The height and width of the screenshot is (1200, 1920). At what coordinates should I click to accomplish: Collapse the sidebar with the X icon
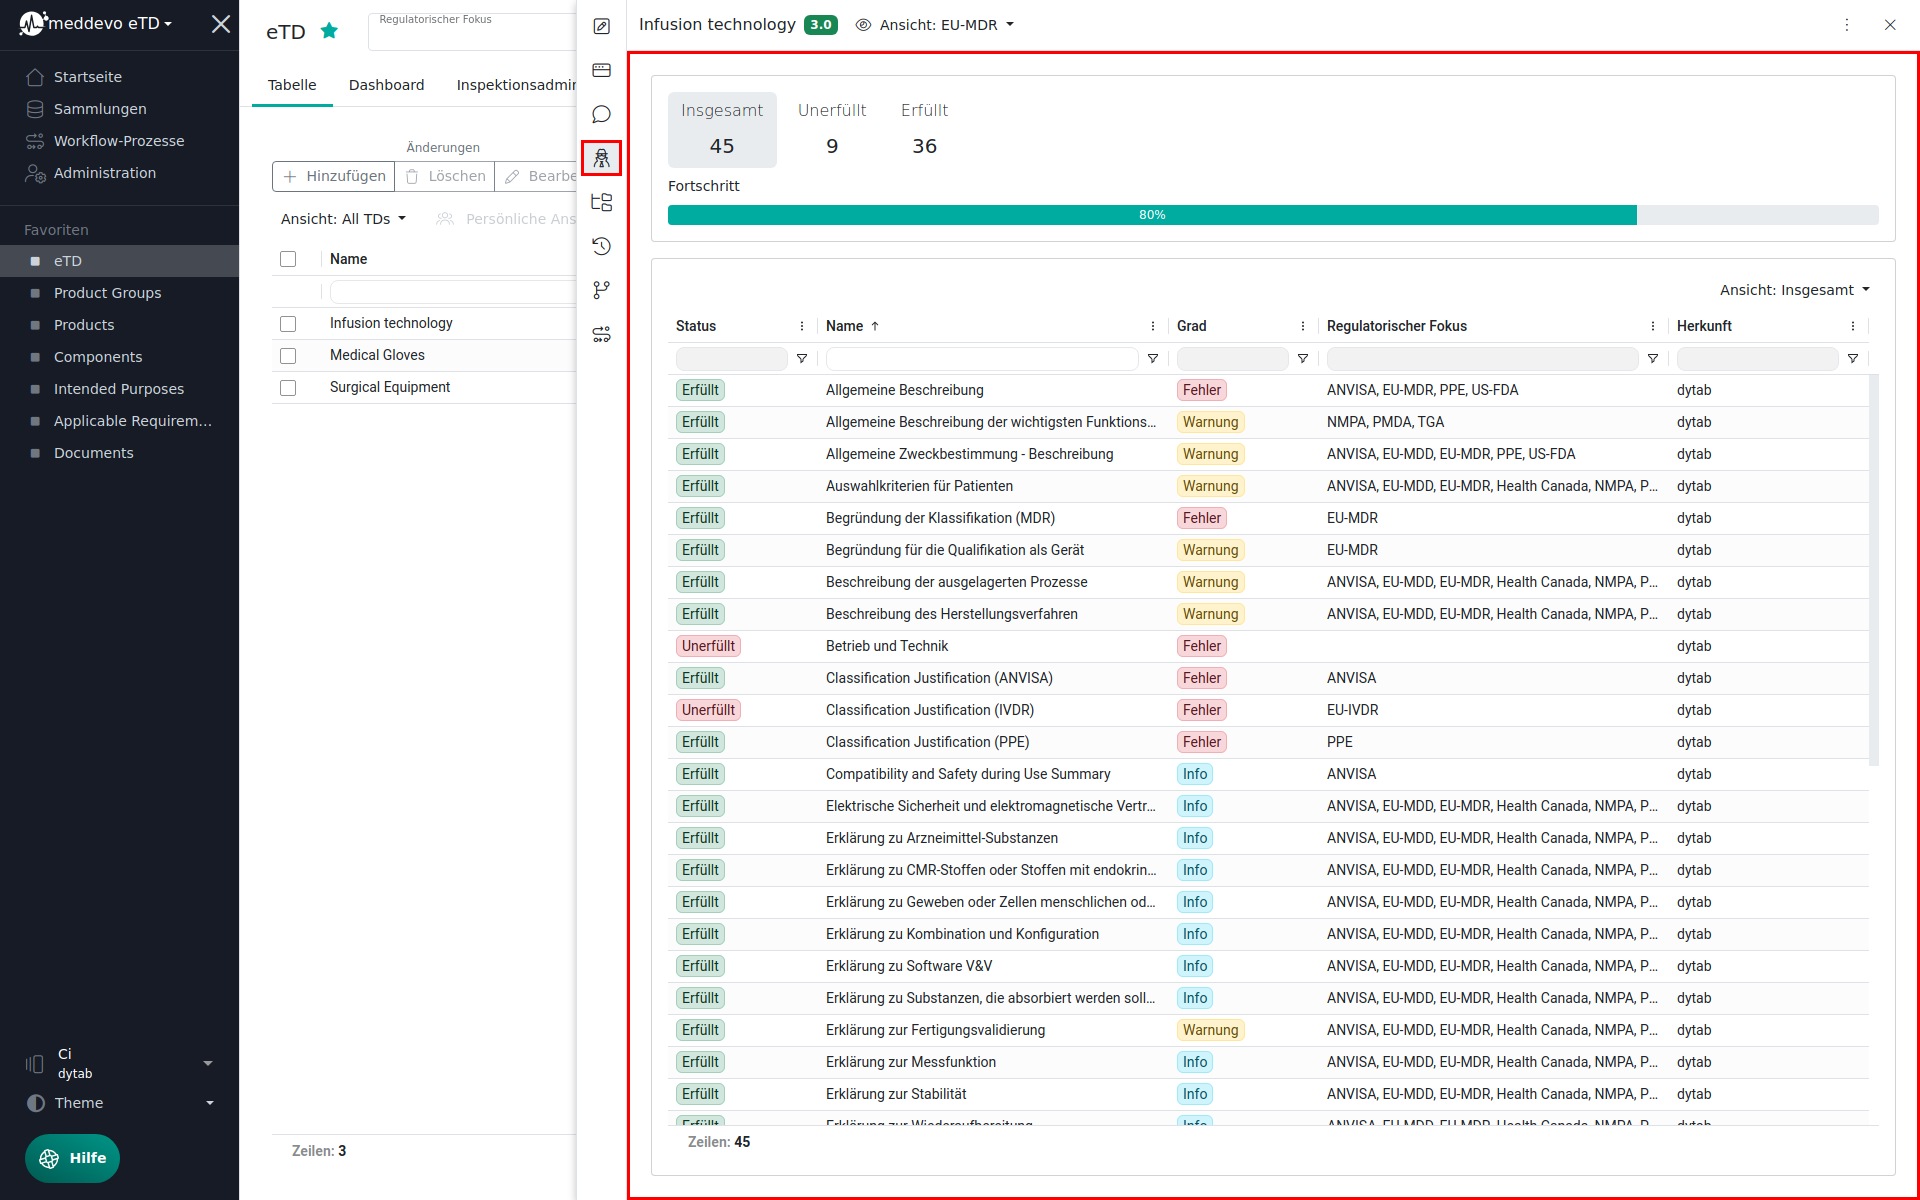(221, 23)
